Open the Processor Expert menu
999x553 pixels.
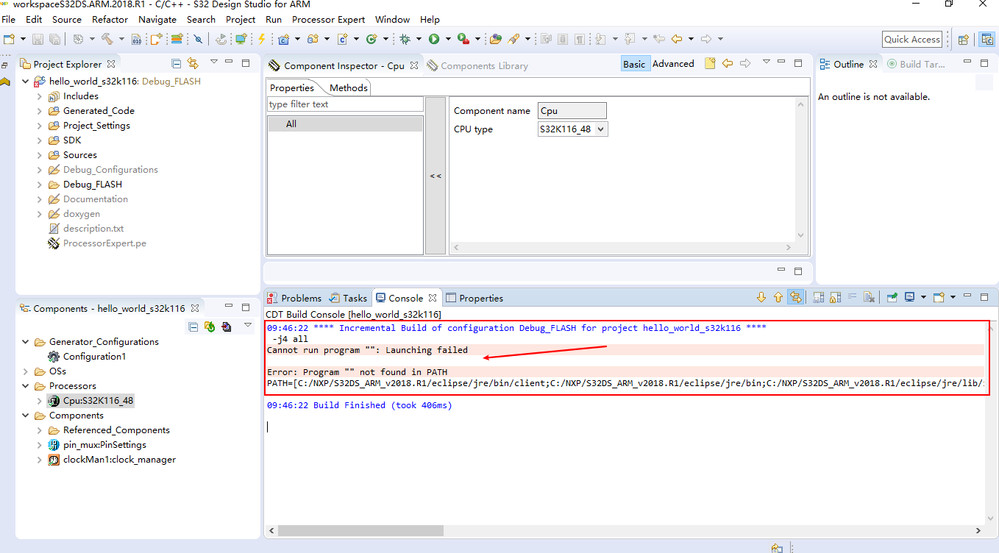tap(328, 20)
